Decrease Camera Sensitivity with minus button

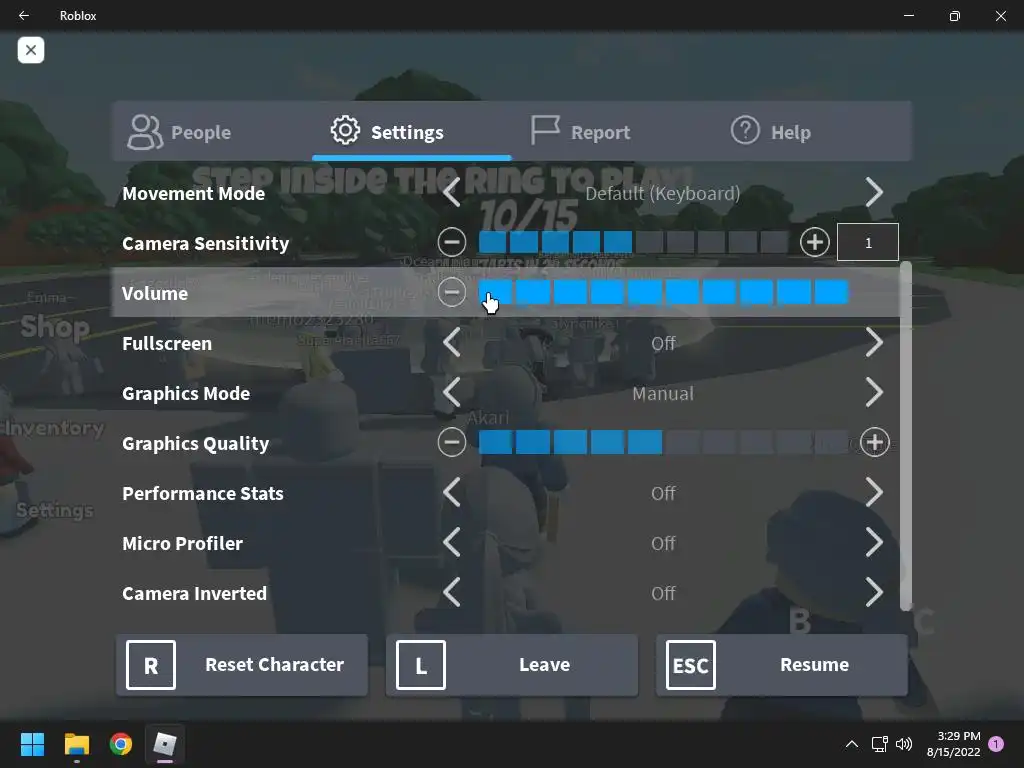pyautogui.click(x=452, y=242)
